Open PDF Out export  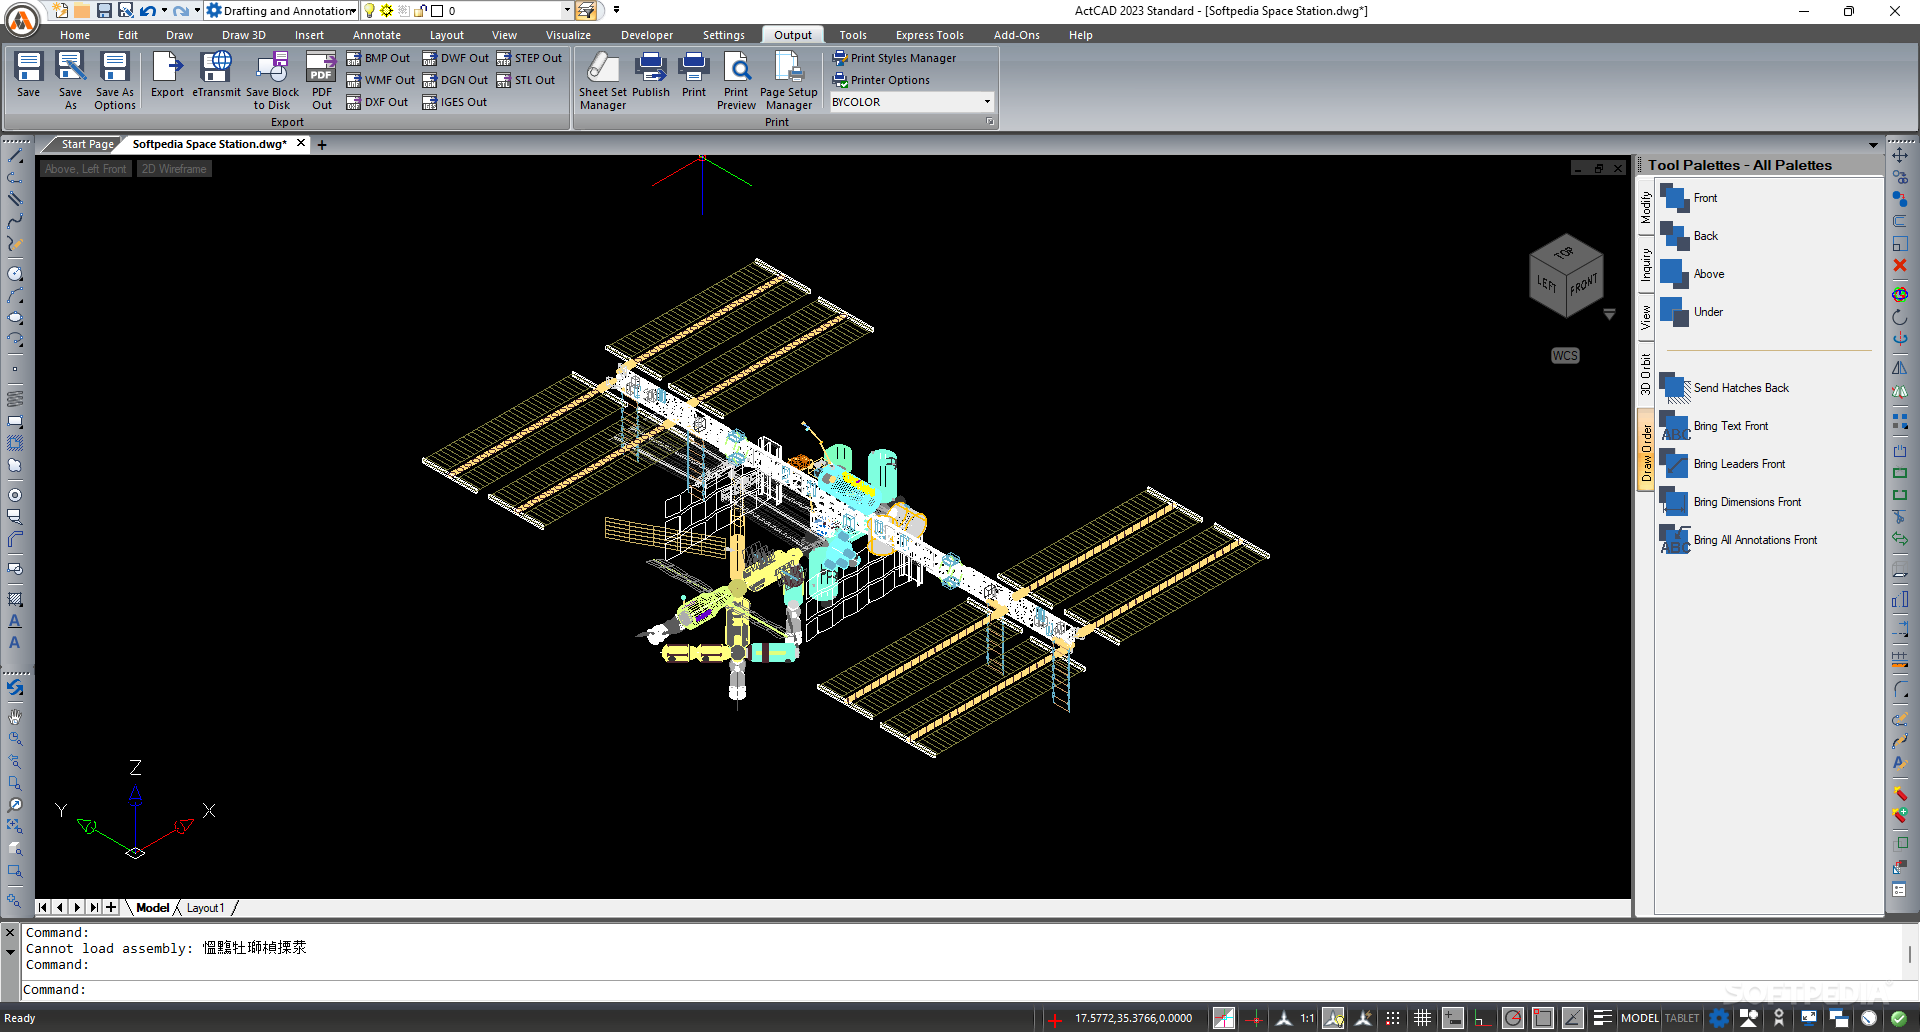[x=321, y=80]
